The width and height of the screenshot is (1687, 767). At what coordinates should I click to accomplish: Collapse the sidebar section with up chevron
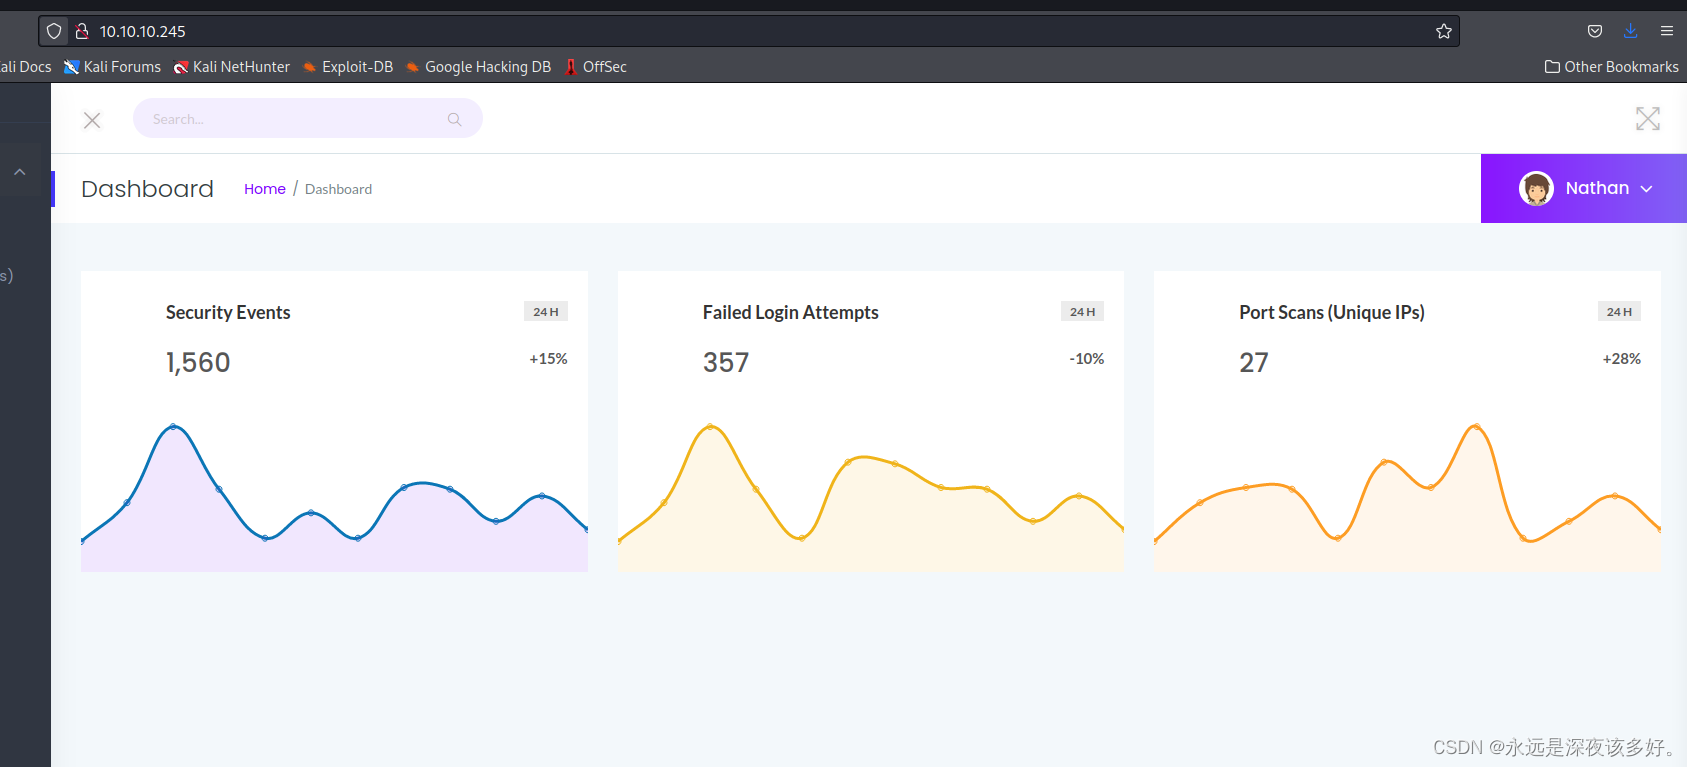(x=19, y=172)
